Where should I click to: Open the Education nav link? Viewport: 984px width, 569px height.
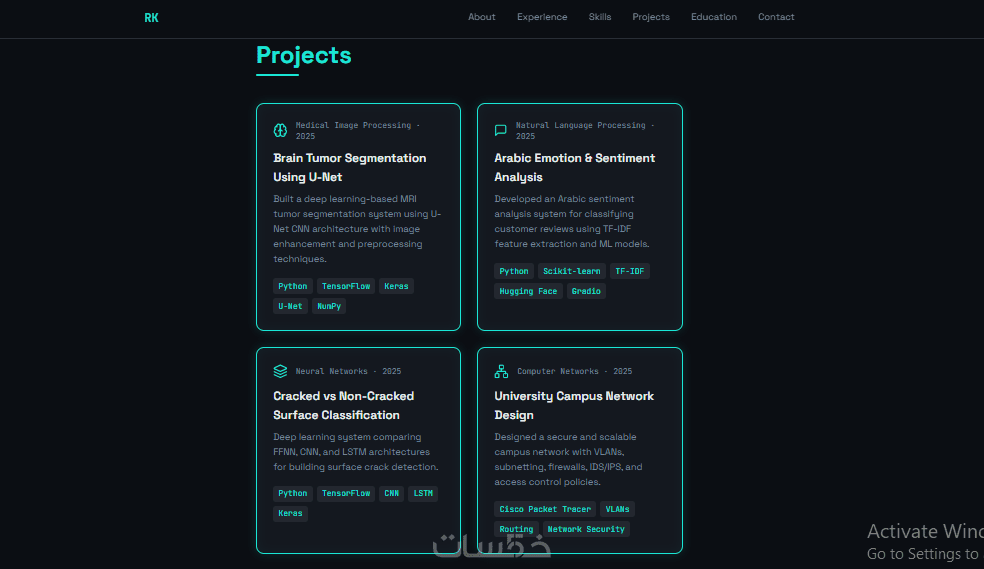click(x=714, y=17)
